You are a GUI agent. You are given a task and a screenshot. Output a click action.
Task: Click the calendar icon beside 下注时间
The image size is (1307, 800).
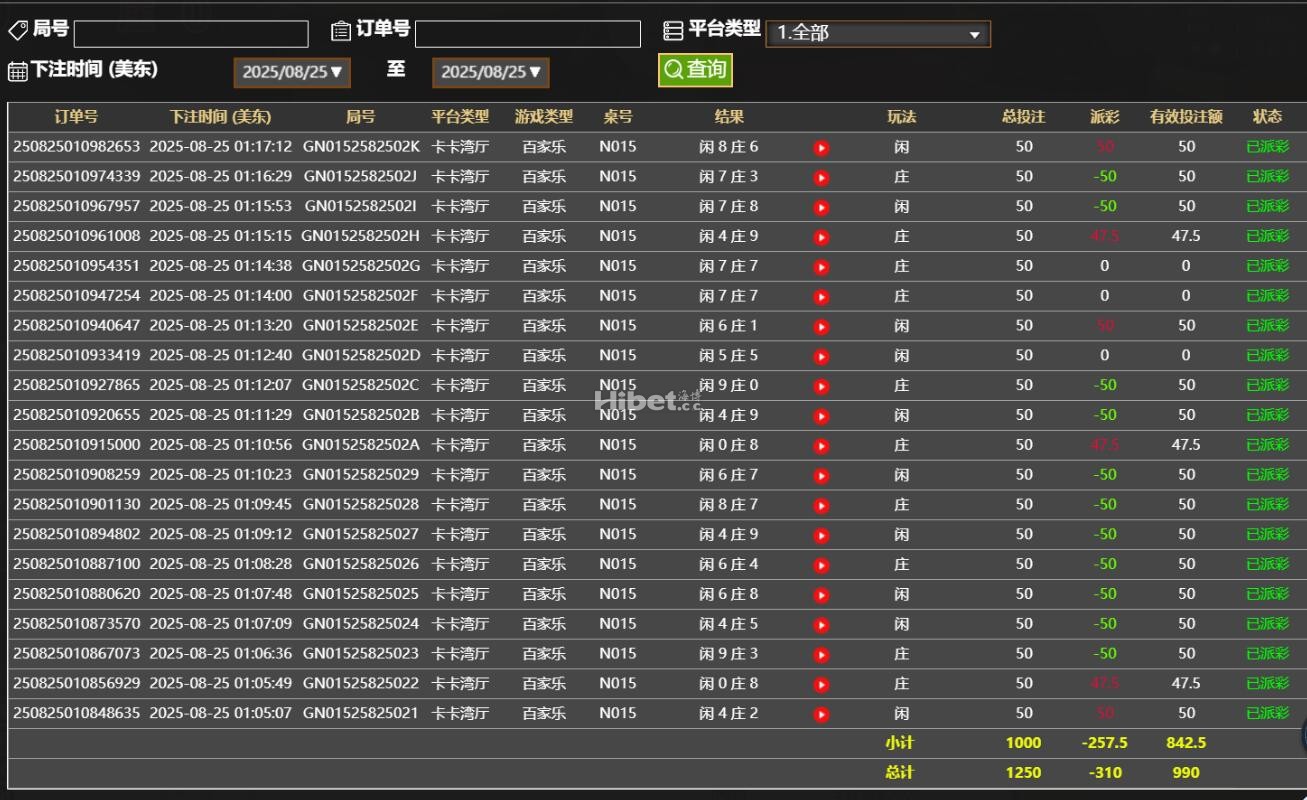point(17,71)
